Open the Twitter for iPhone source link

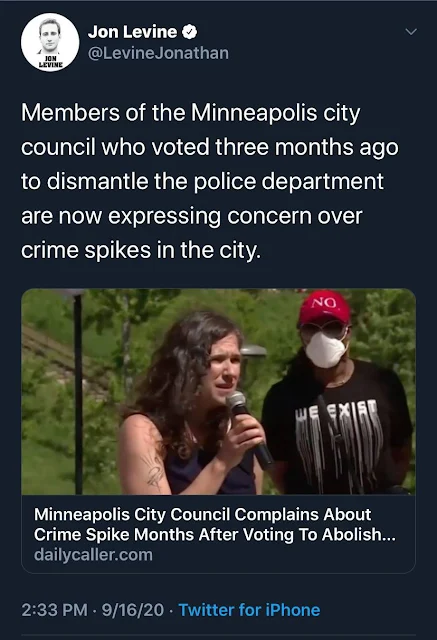pyautogui.click(x=249, y=610)
